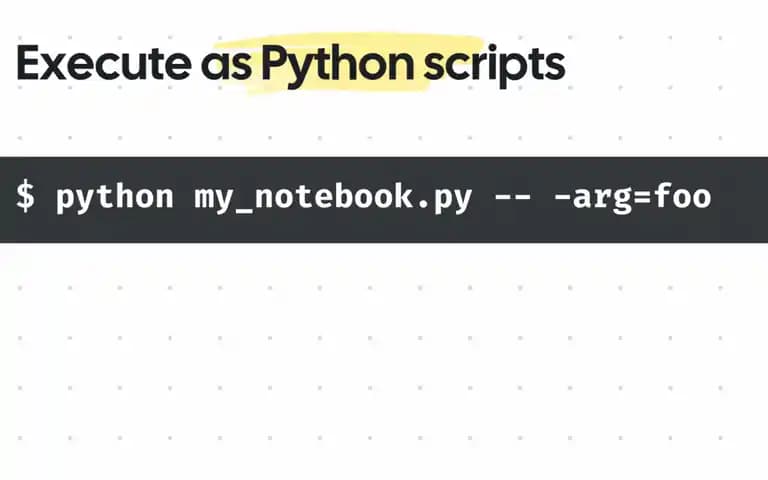Click the letter "E" starting the title

pos(27,63)
